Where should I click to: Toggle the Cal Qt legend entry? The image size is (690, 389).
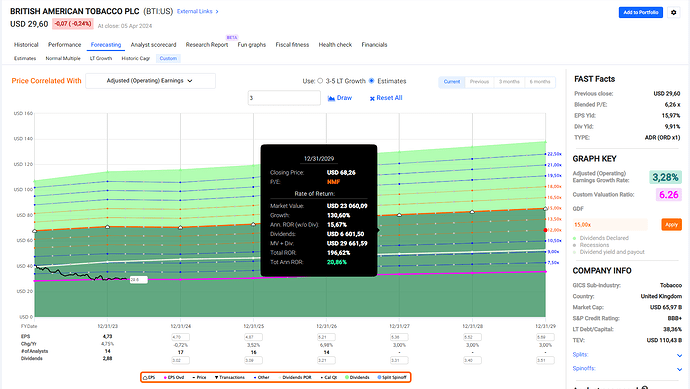click(x=328, y=378)
